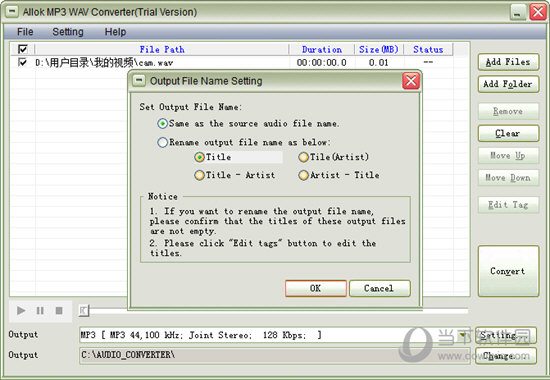Click the playback seek slider thumb
The image size is (550, 380).
pos(84,311)
